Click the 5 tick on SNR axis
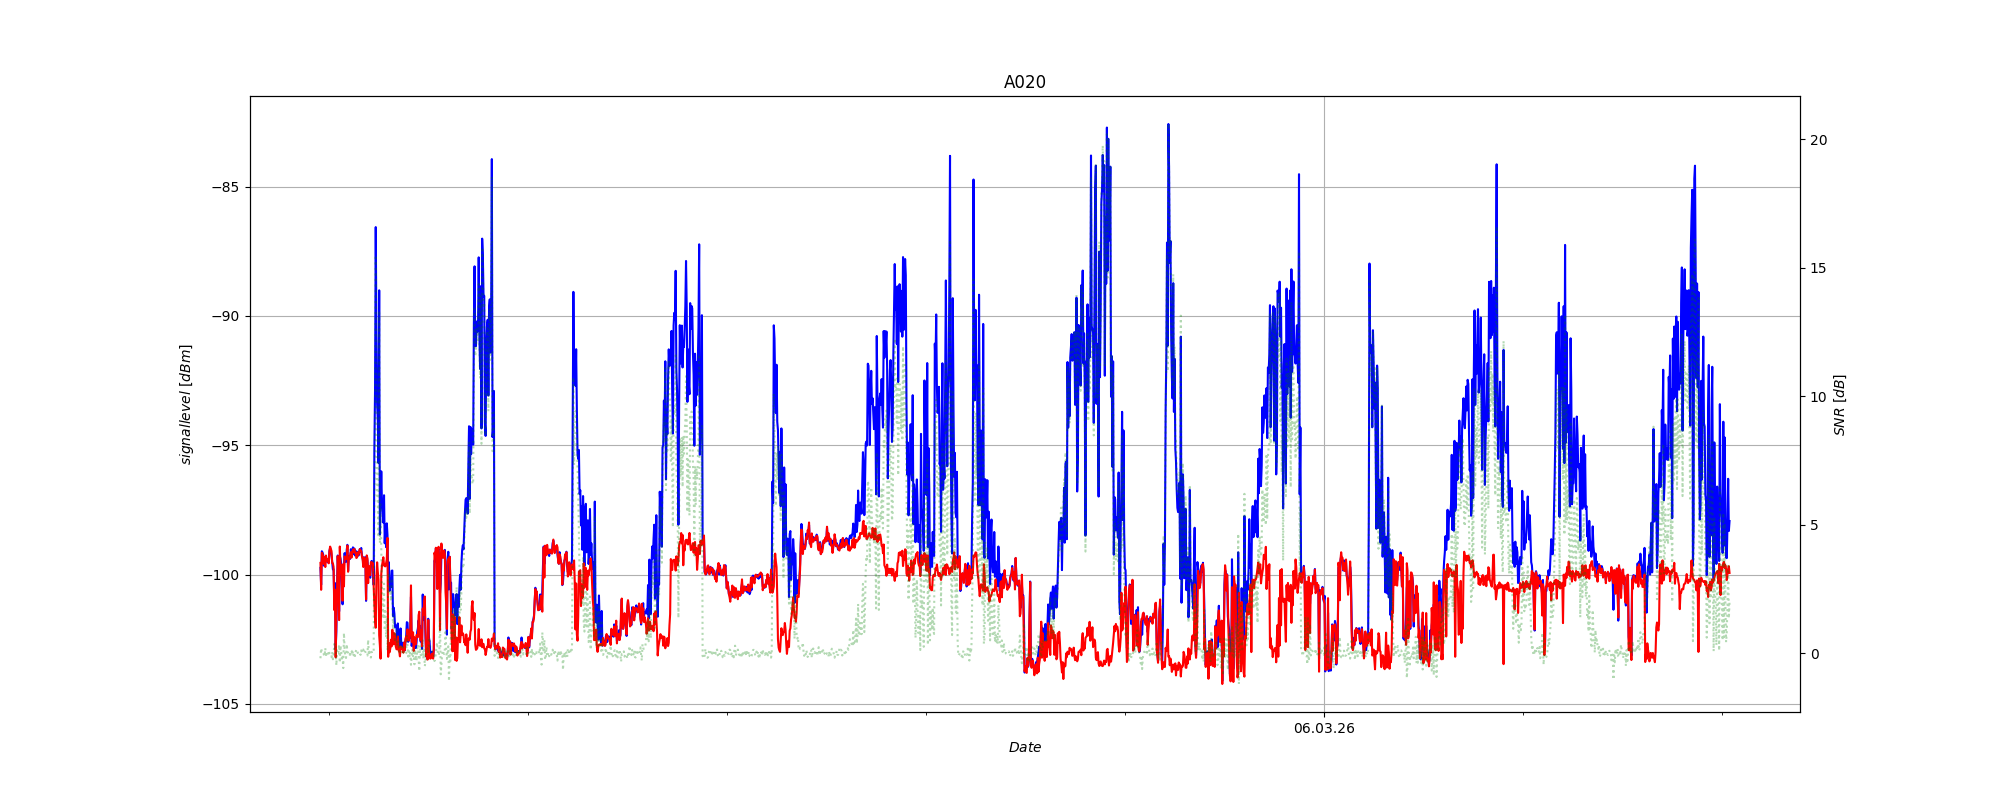 (1814, 525)
